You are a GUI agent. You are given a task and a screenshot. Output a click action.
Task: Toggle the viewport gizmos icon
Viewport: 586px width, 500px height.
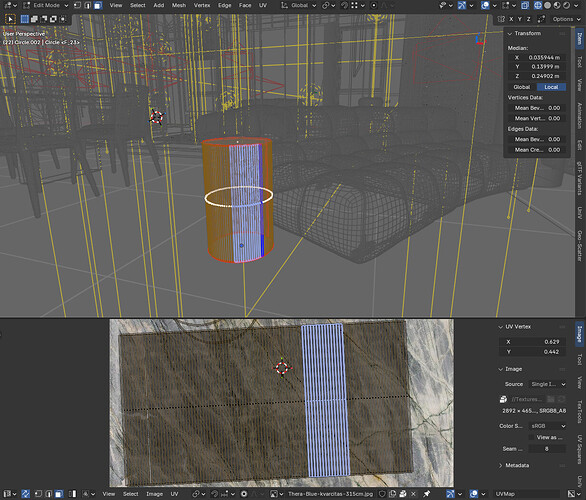462,5
